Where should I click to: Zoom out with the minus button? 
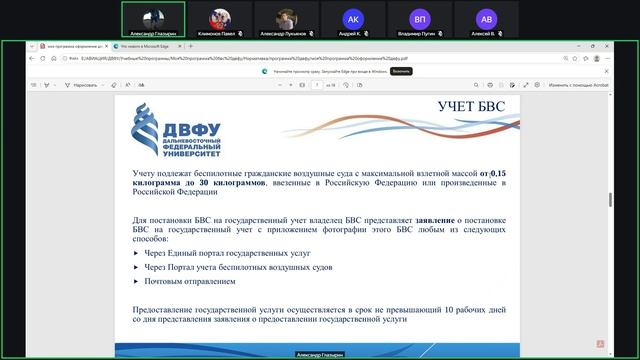[280, 85]
